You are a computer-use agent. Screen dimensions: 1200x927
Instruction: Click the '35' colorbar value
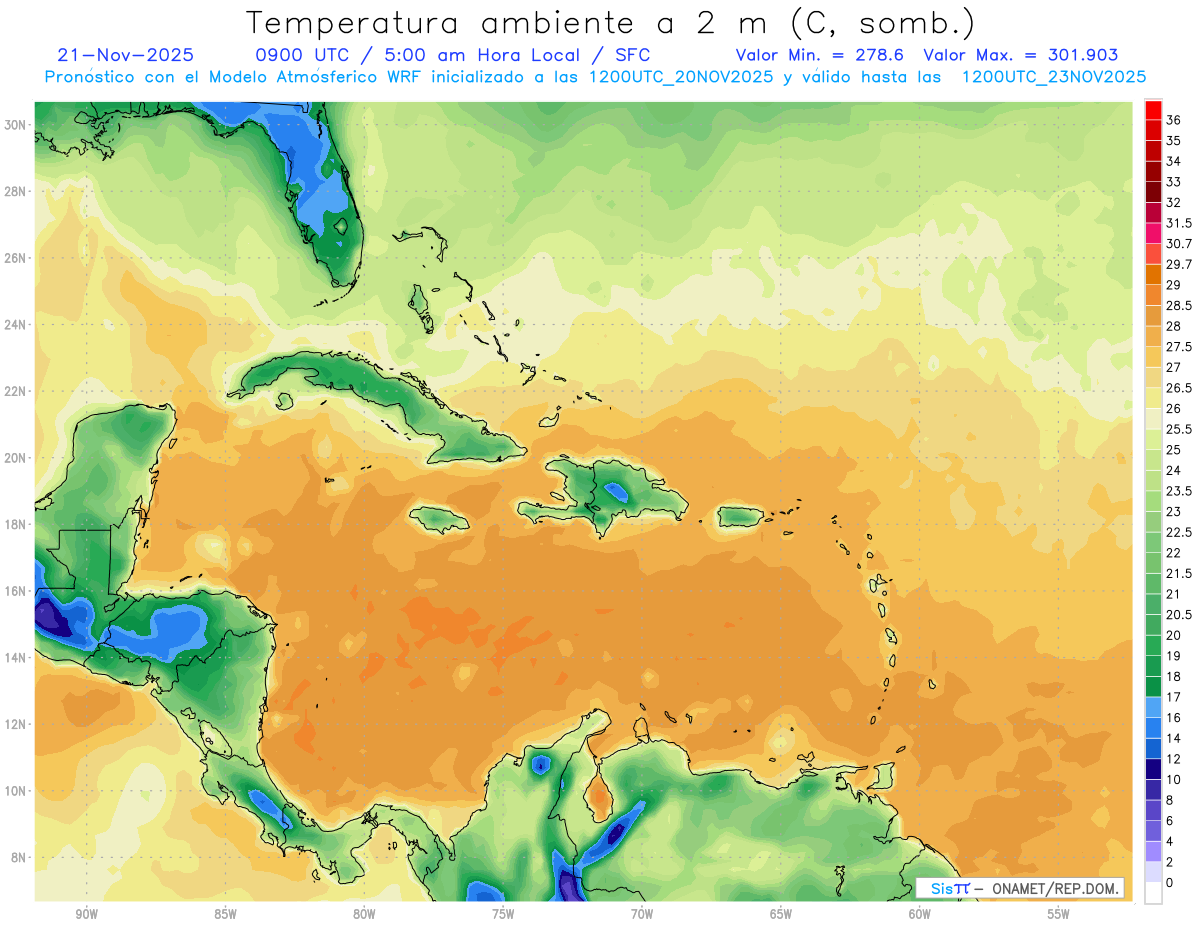(1173, 141)
